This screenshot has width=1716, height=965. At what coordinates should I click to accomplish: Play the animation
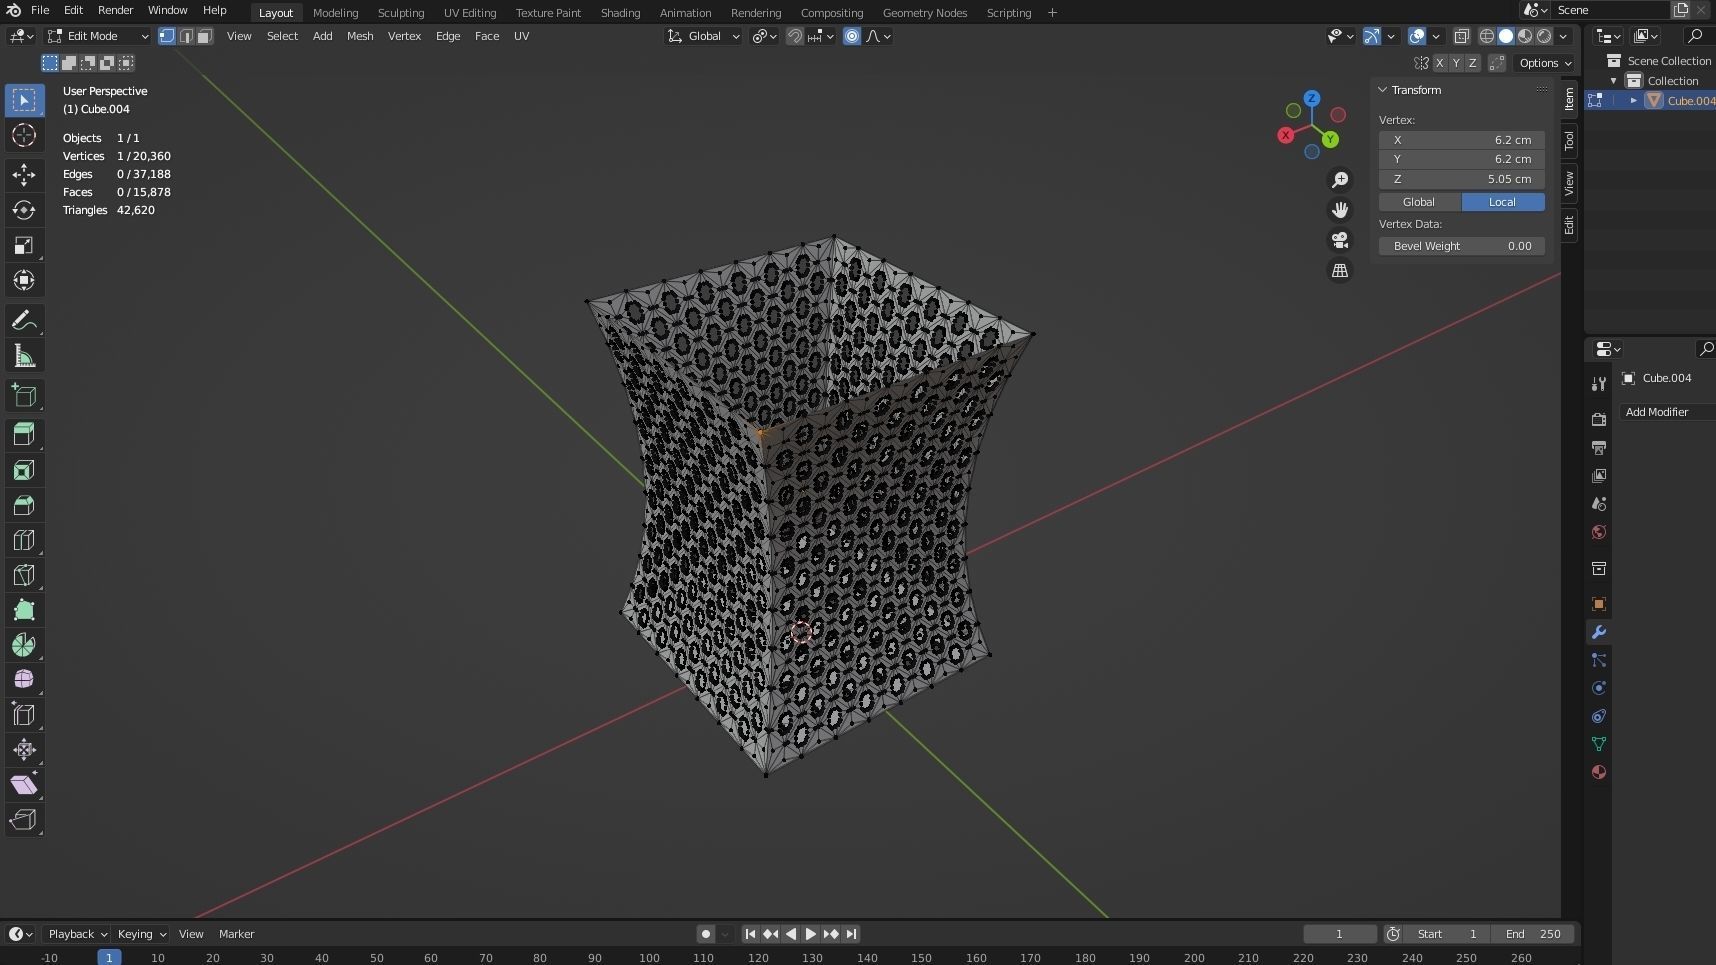(x=811, y=934)
